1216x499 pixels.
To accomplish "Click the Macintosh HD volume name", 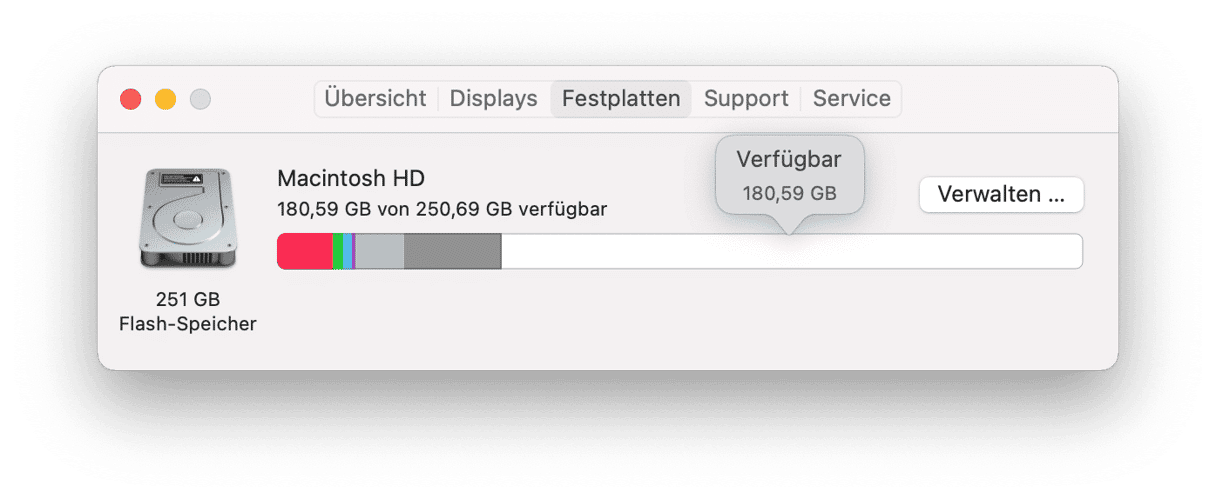I will pyautogui.click(x=351, y=179).
